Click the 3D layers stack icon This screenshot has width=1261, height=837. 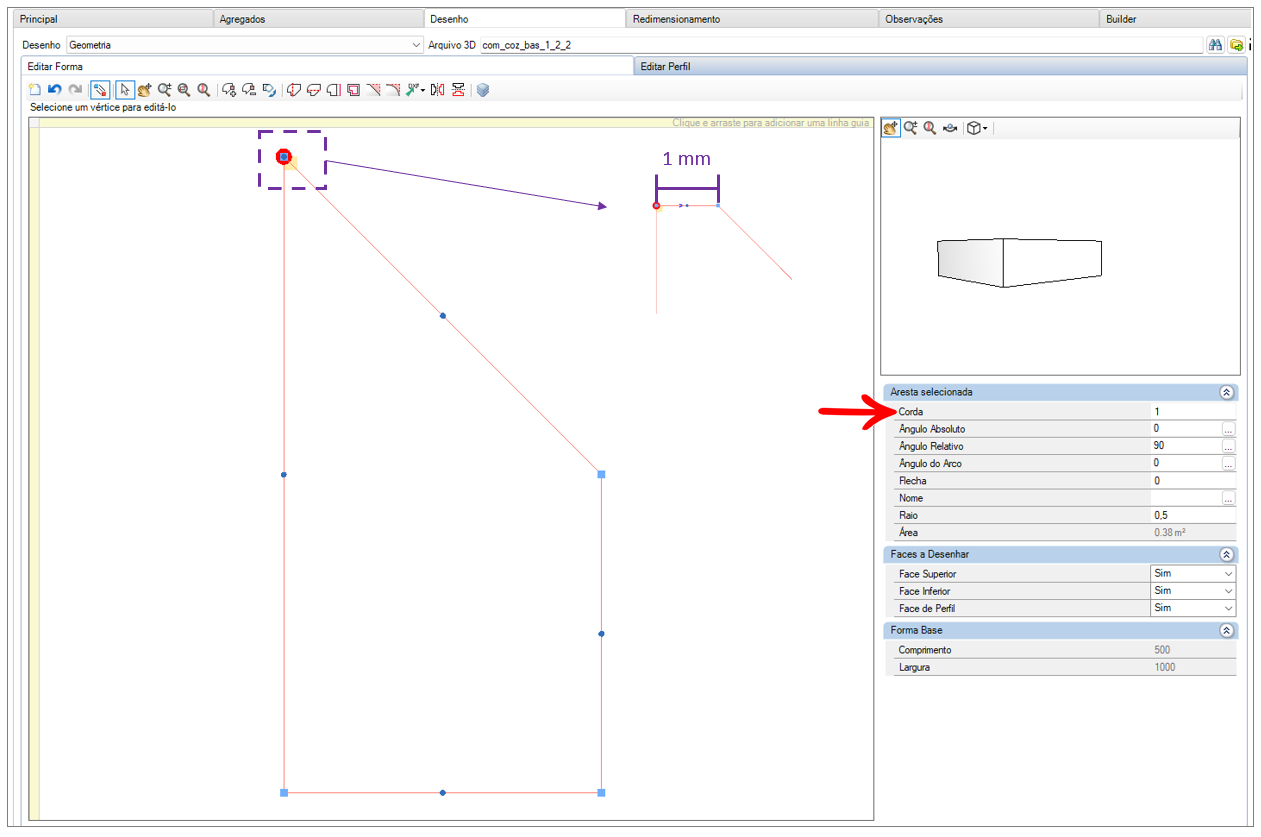pyautogui.click(x=483, y=90)
